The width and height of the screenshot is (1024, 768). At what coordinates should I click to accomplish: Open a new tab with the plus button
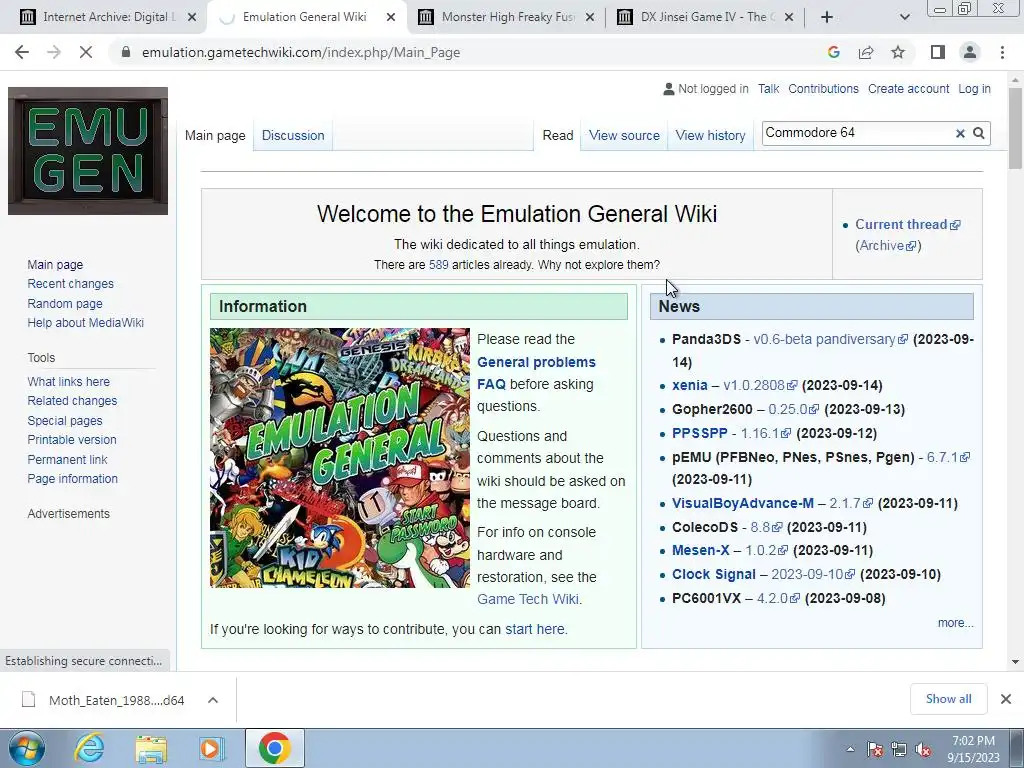pos(827,17)
